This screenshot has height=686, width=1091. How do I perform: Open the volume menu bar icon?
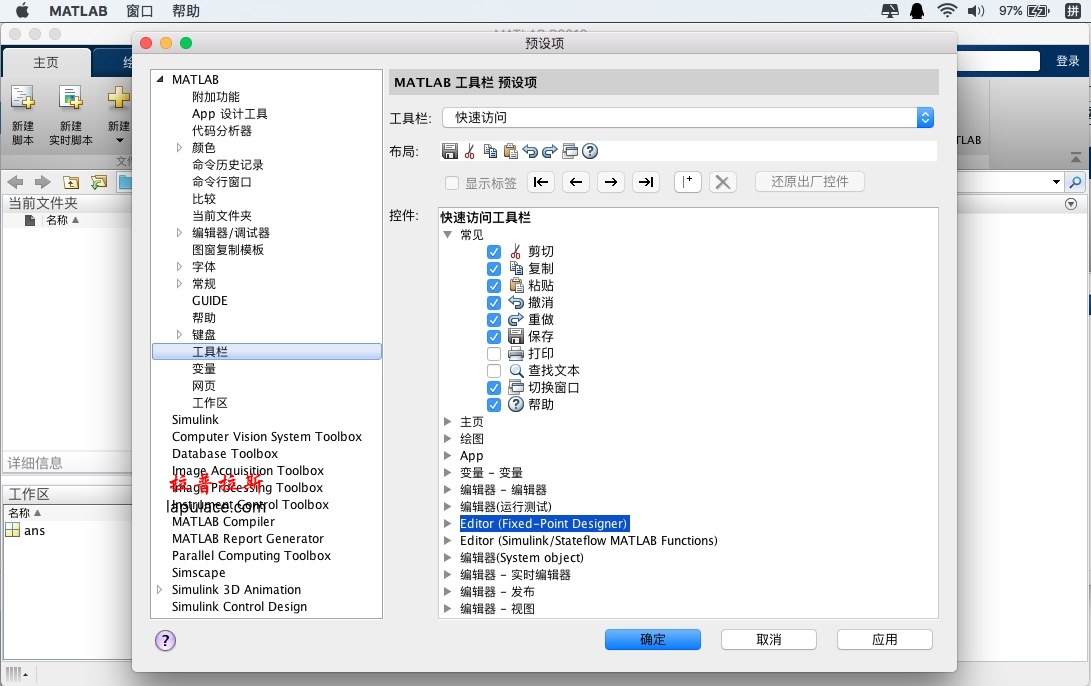pos(976,10)
